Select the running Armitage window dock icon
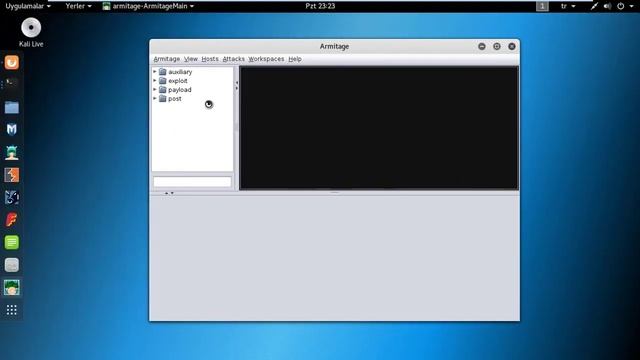640x360 pixels. coord(12,288)
